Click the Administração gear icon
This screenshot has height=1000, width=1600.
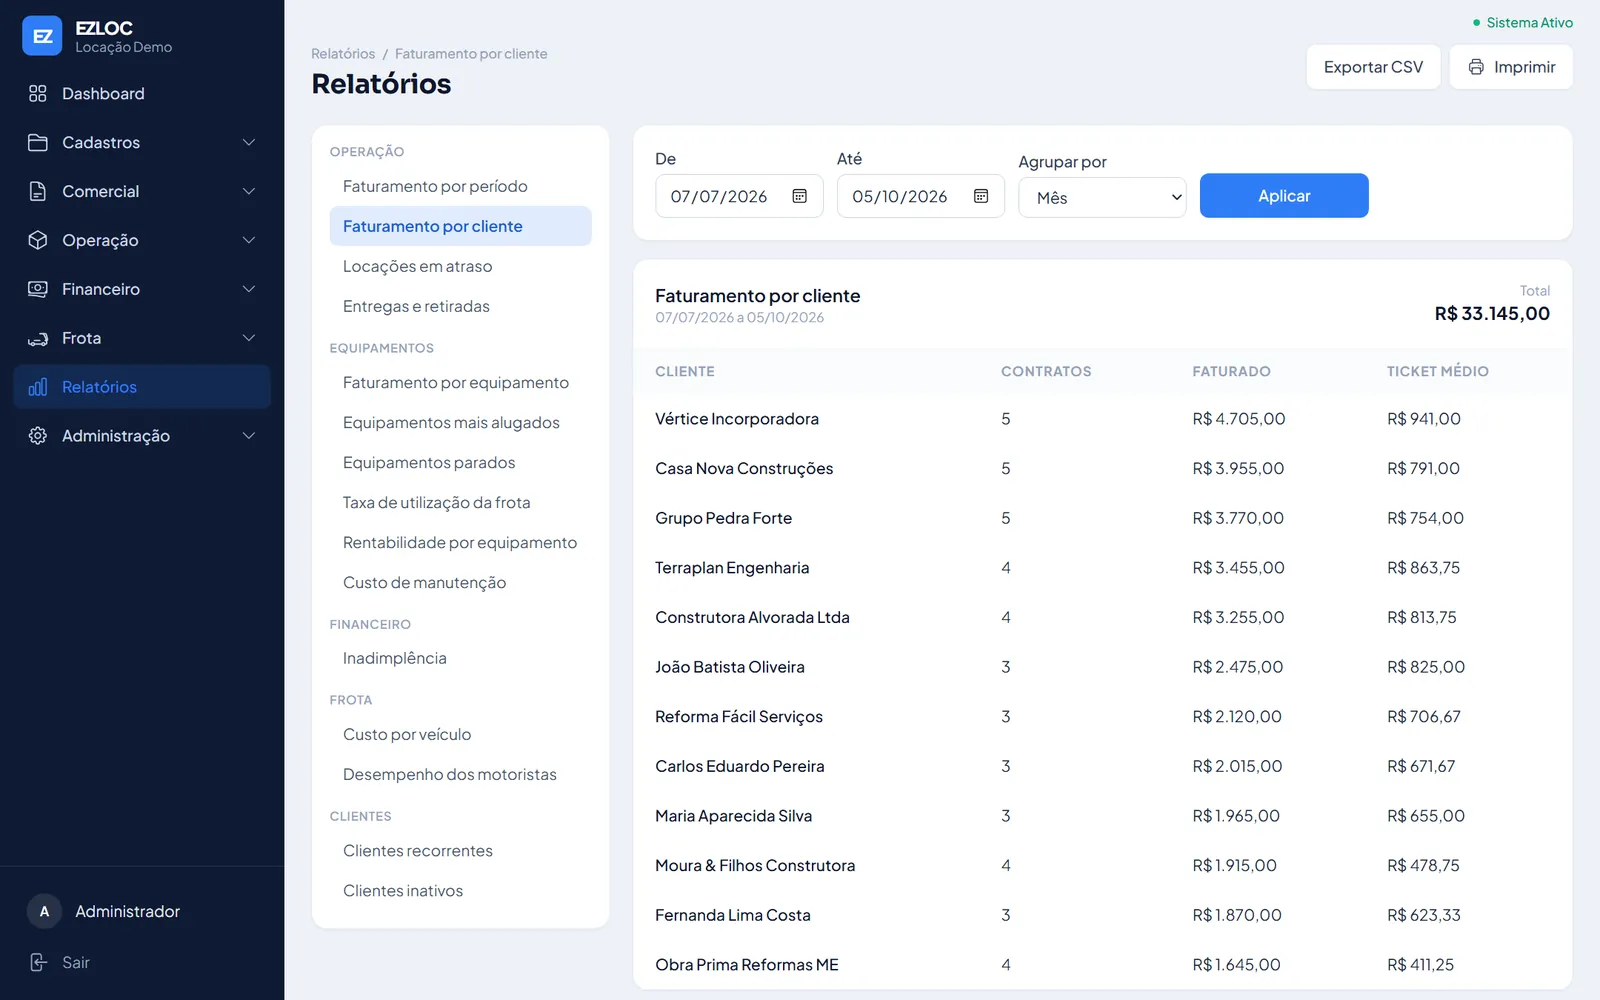(x=38, y=436)
